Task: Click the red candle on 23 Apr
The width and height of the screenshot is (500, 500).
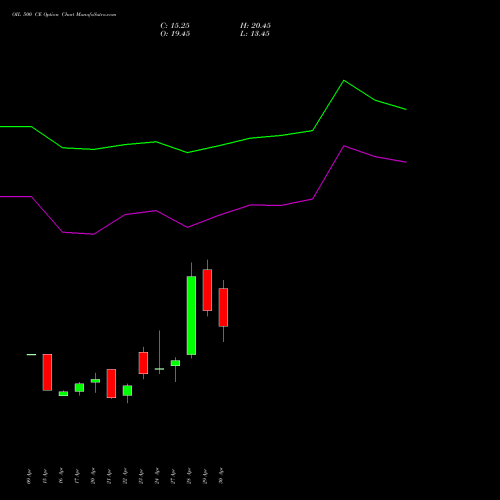Action: coord(143,363)
